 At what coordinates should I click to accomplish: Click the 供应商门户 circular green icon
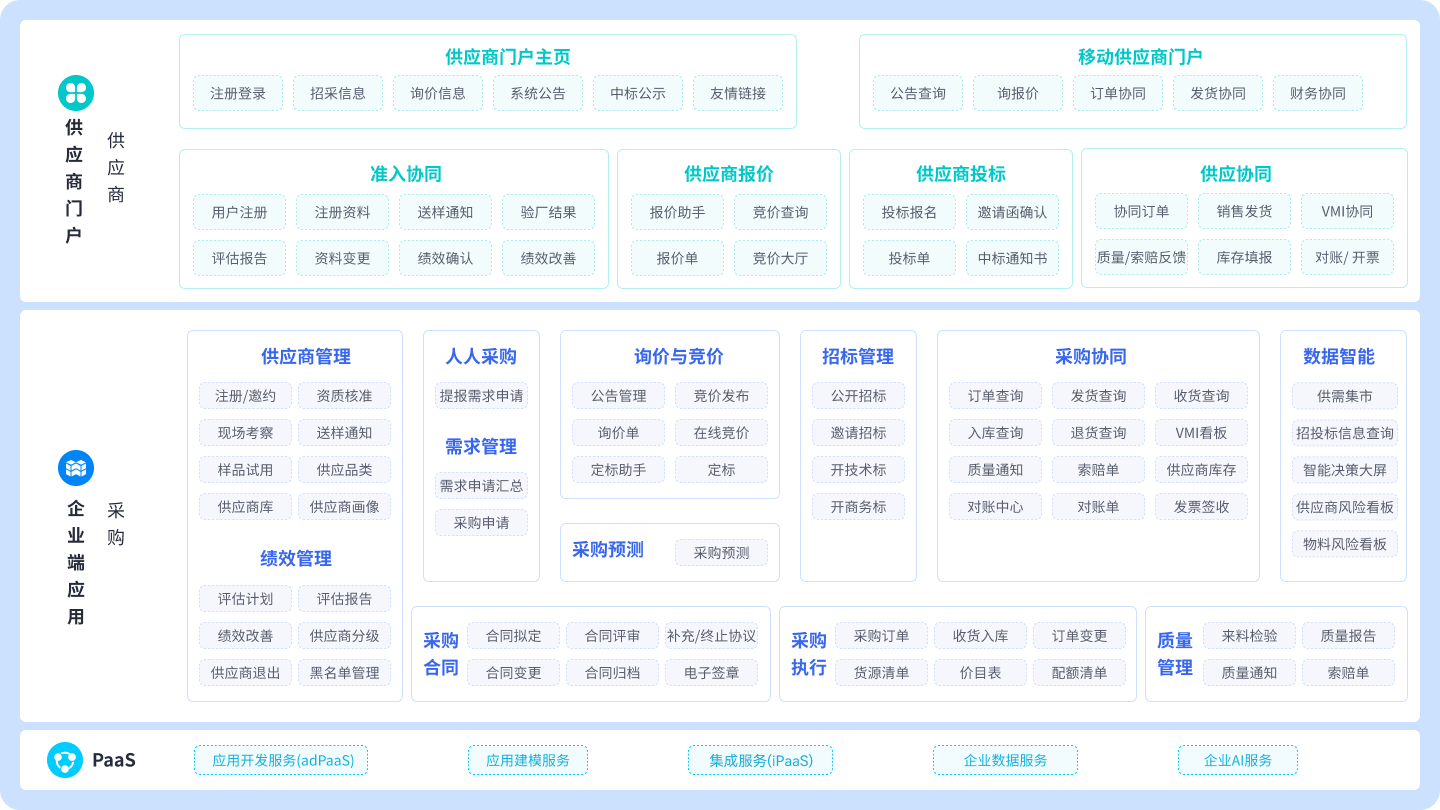tap(76, 91)
